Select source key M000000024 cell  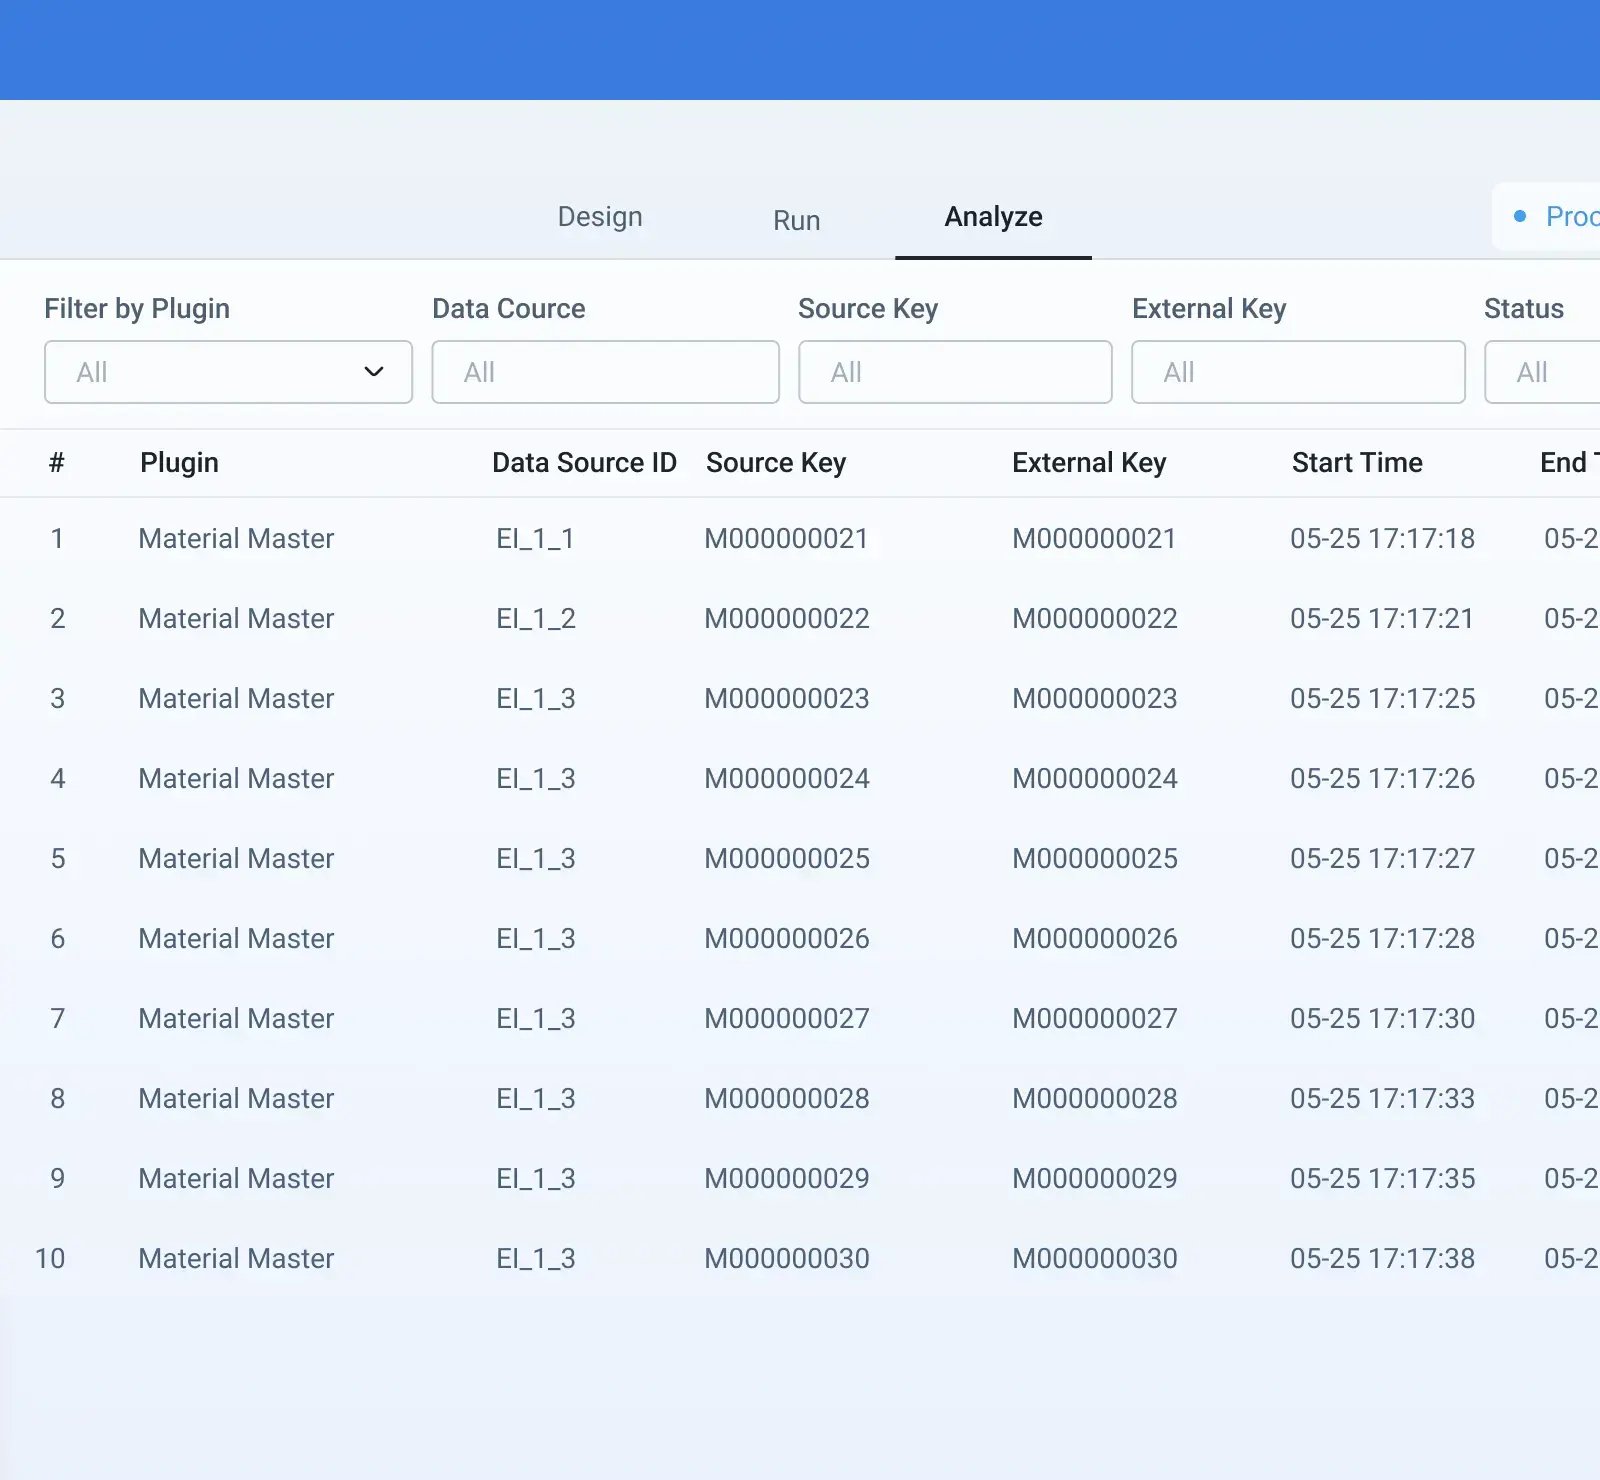[x=787, y=778]
